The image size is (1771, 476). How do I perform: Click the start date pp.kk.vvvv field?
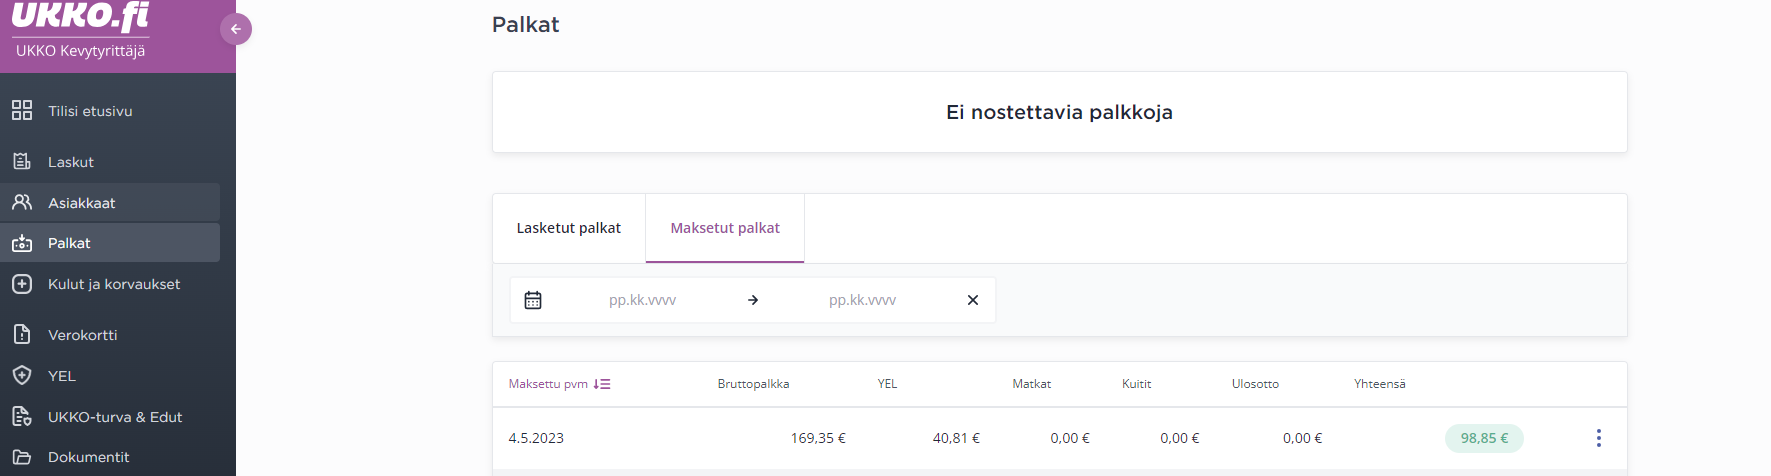pyautogui.click(x=643, y=300)
